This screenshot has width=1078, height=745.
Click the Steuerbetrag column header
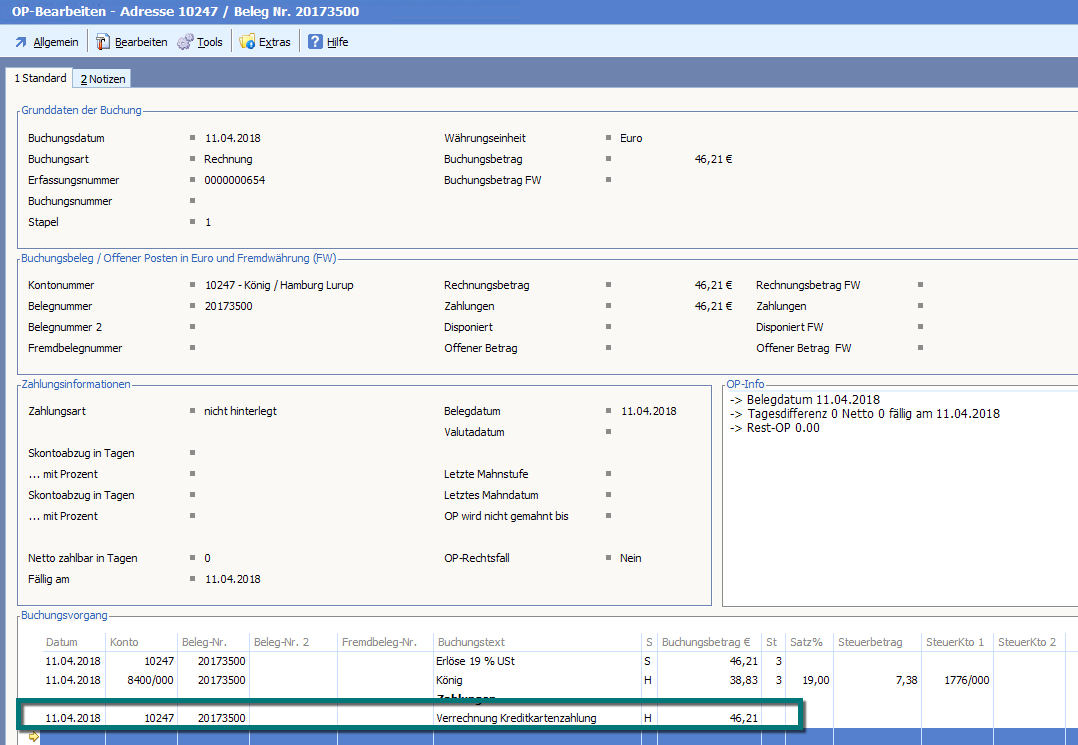click(870, 642)
